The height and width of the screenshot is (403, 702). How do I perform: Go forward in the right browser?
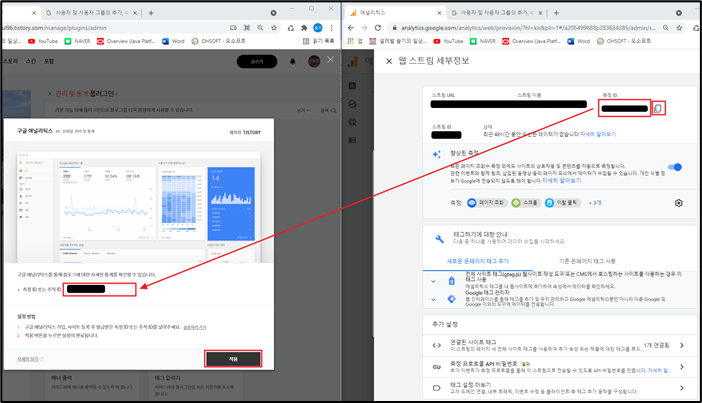click(364, 28)
